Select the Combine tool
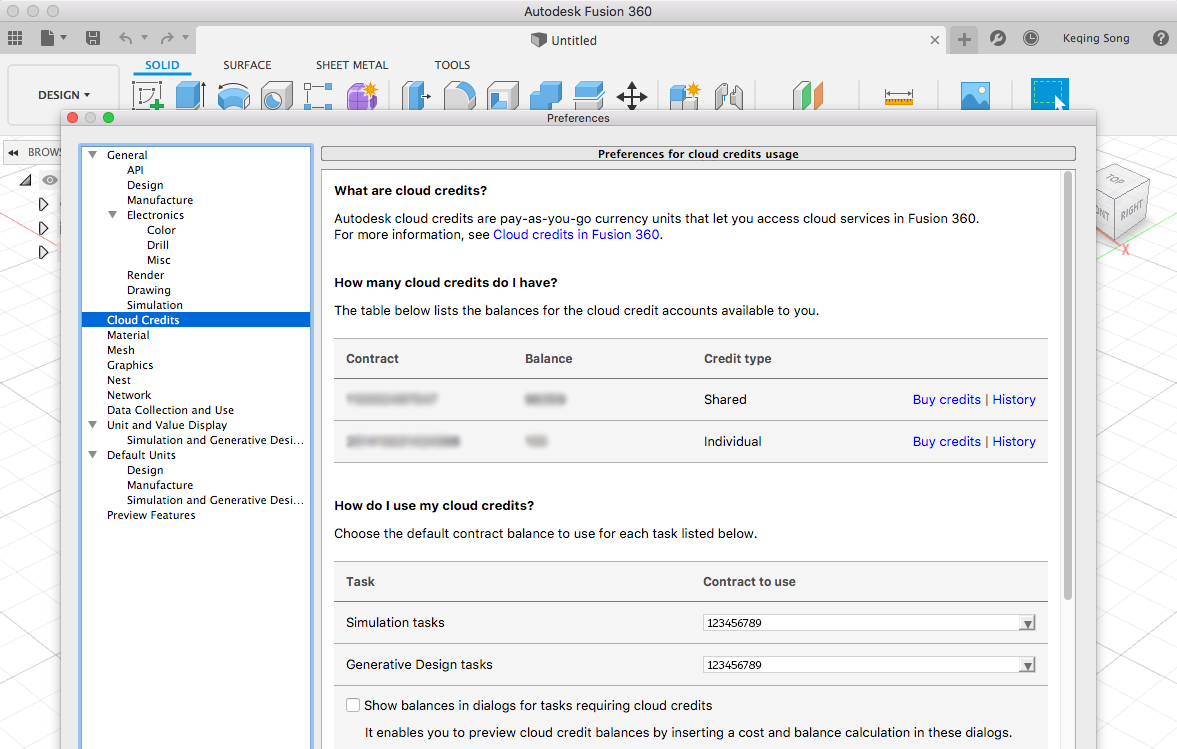 click(546, 95)
